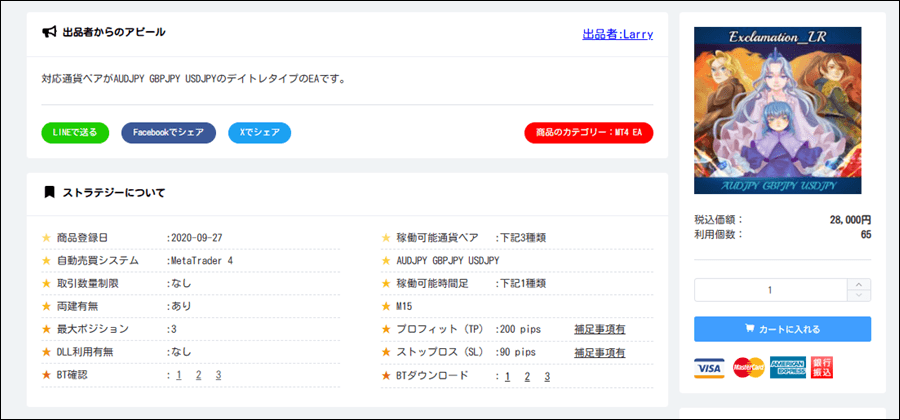Decrease quantity with the down arrow

859,295
